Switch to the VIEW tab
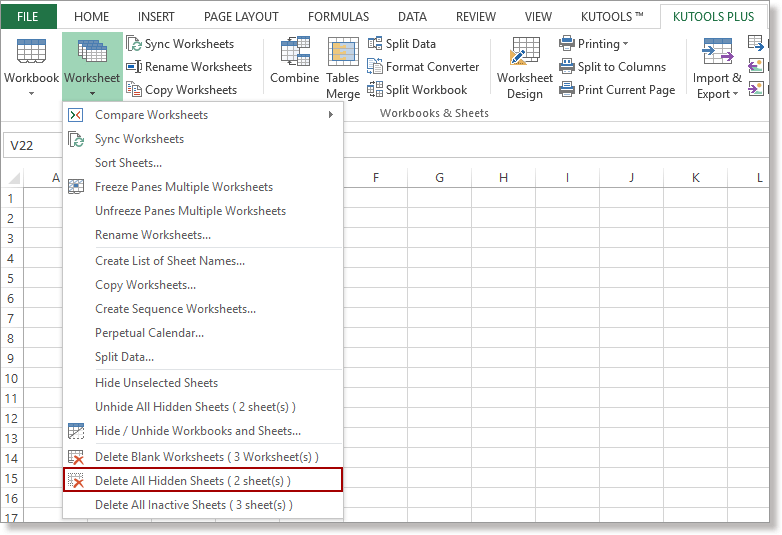Screen dimensions: 782x535 [x=538, y=17]
